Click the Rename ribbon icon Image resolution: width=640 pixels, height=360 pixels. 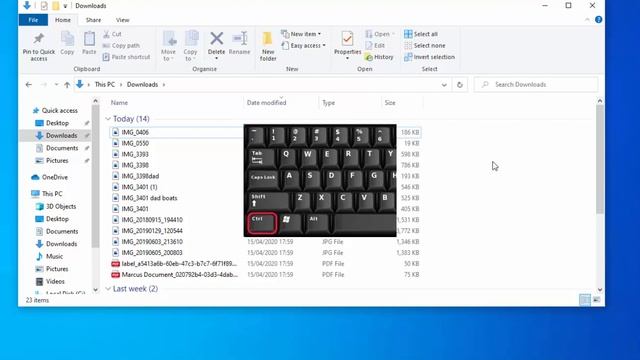click(240, 38)
